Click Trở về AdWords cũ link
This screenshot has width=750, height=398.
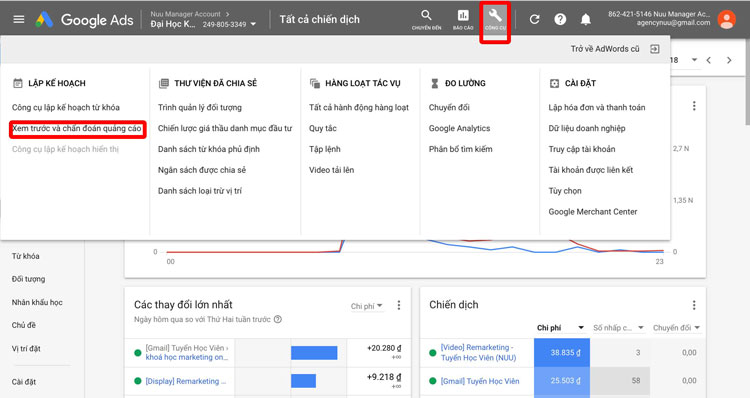pyautogui.click(x=605, y=49)
